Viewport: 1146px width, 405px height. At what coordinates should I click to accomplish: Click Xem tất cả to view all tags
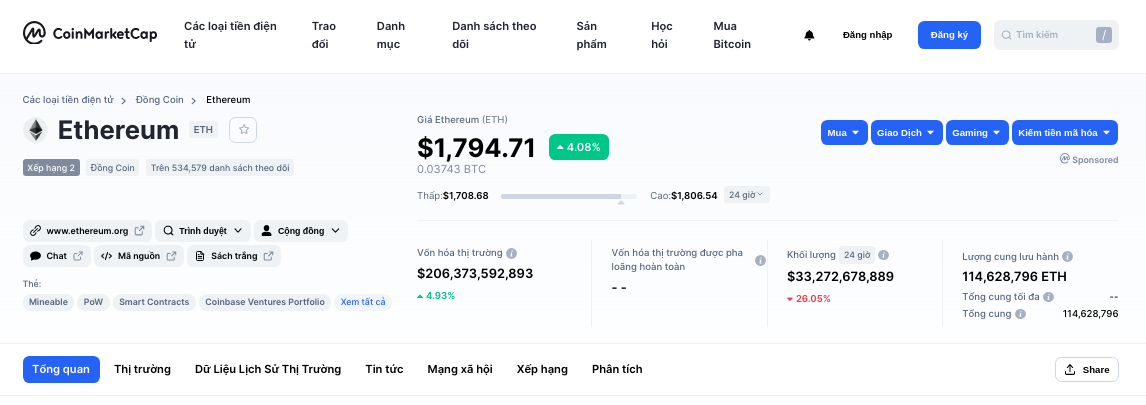point(363,302)
